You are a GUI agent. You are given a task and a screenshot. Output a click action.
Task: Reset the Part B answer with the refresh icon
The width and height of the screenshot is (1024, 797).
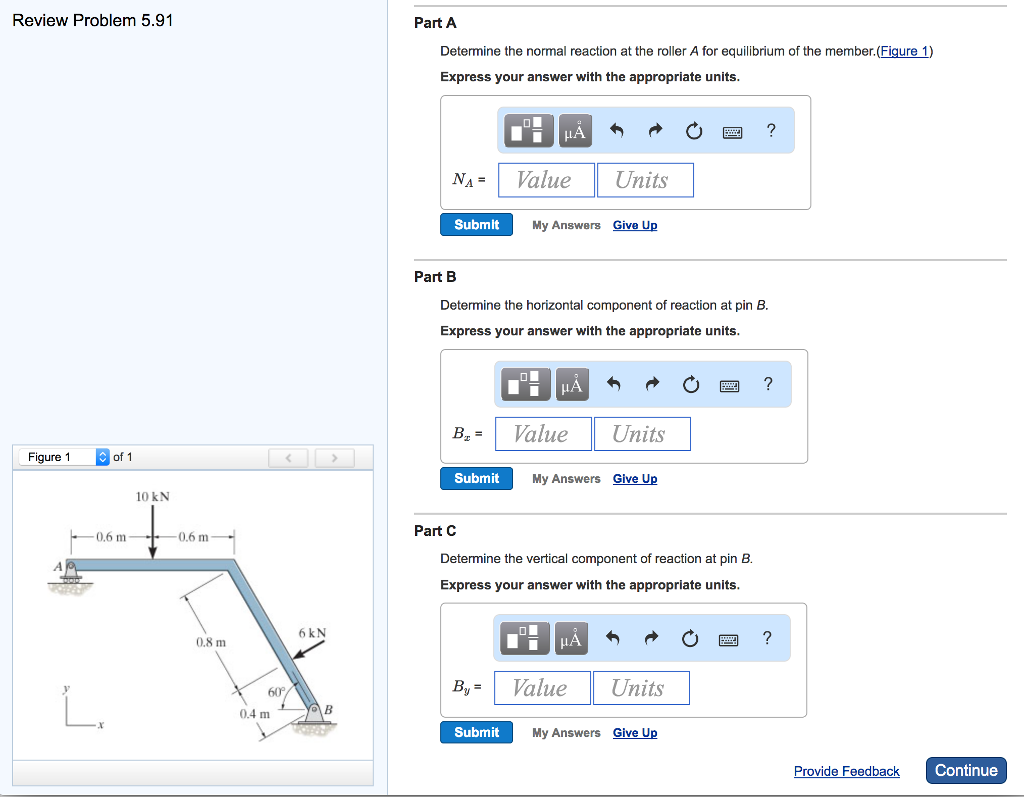tap(690, 384)
